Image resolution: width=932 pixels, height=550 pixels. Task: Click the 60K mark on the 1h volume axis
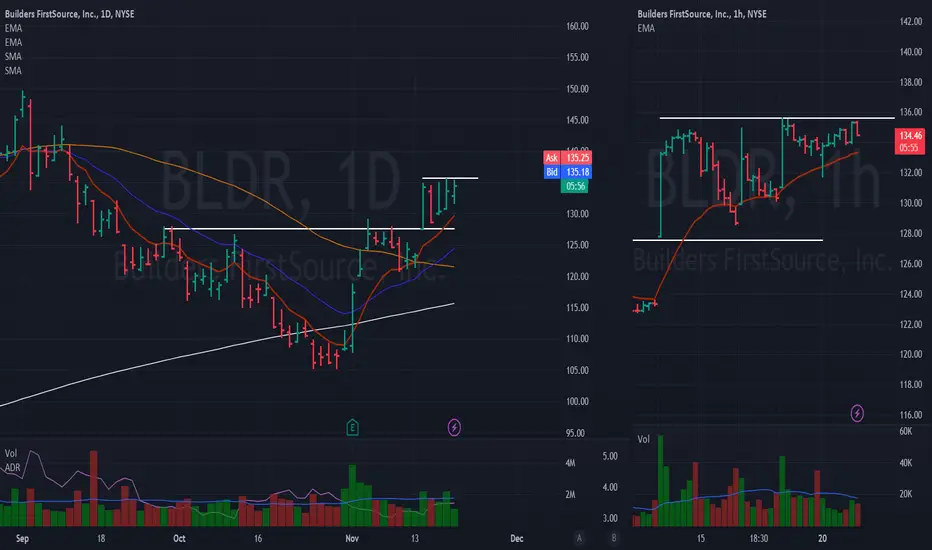coord(905,431)
